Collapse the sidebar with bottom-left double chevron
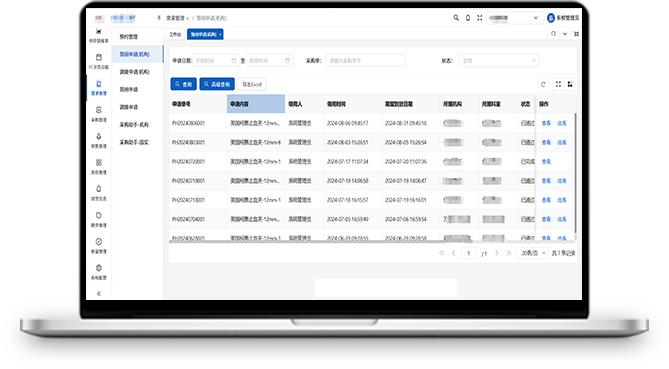 pyautogui.click(x=99, y=293)
